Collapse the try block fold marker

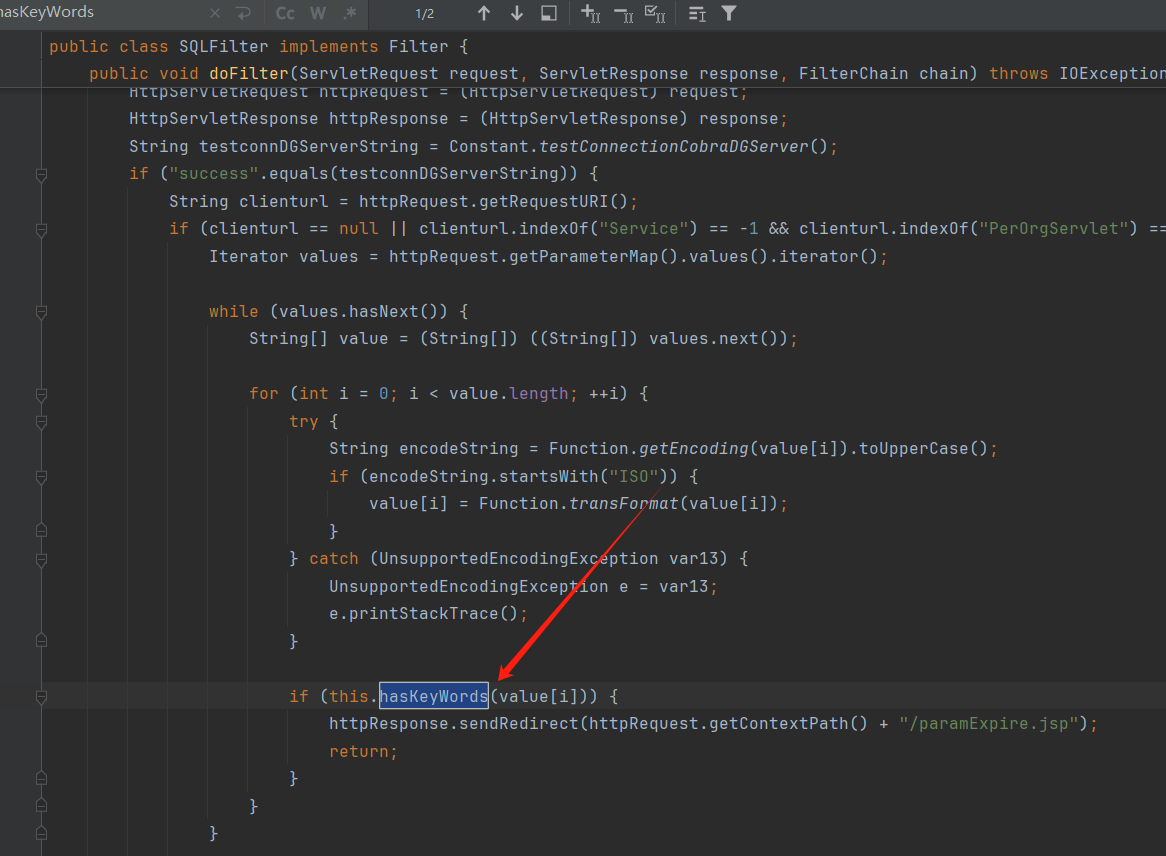(x=42, y=422)
